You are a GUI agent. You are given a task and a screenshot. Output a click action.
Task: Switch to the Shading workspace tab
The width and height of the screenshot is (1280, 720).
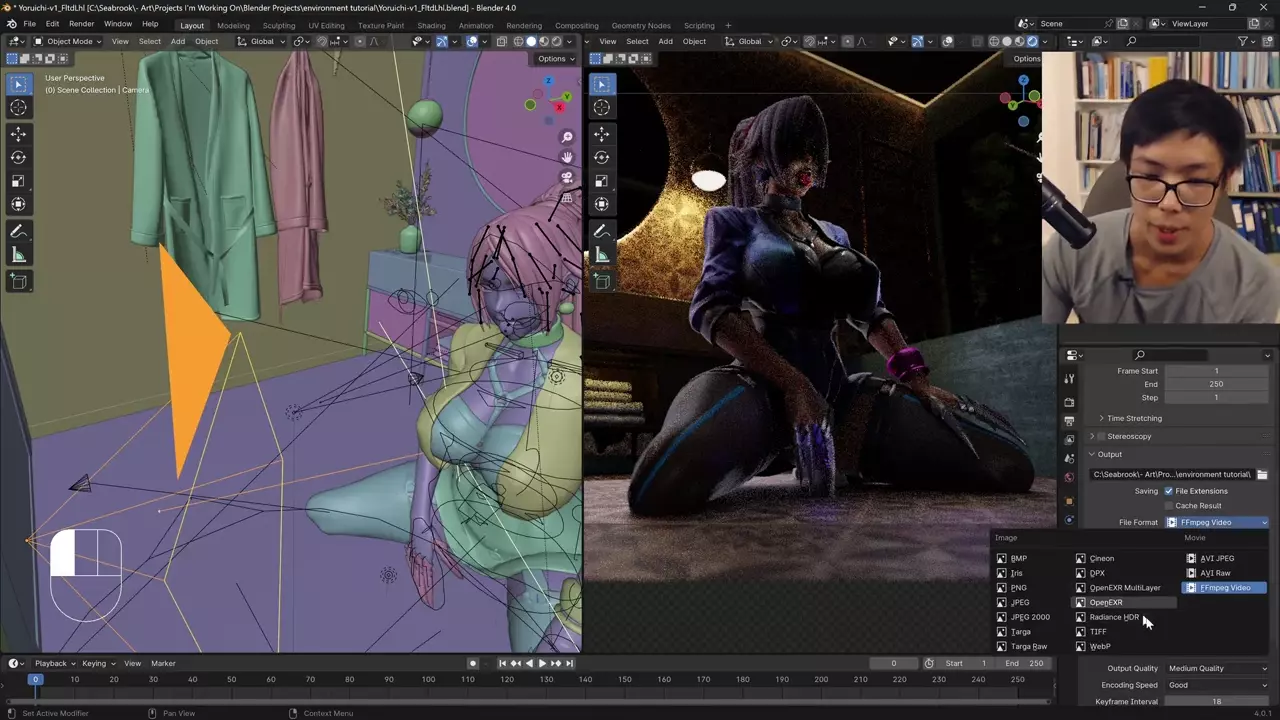(x=431, y=25)
